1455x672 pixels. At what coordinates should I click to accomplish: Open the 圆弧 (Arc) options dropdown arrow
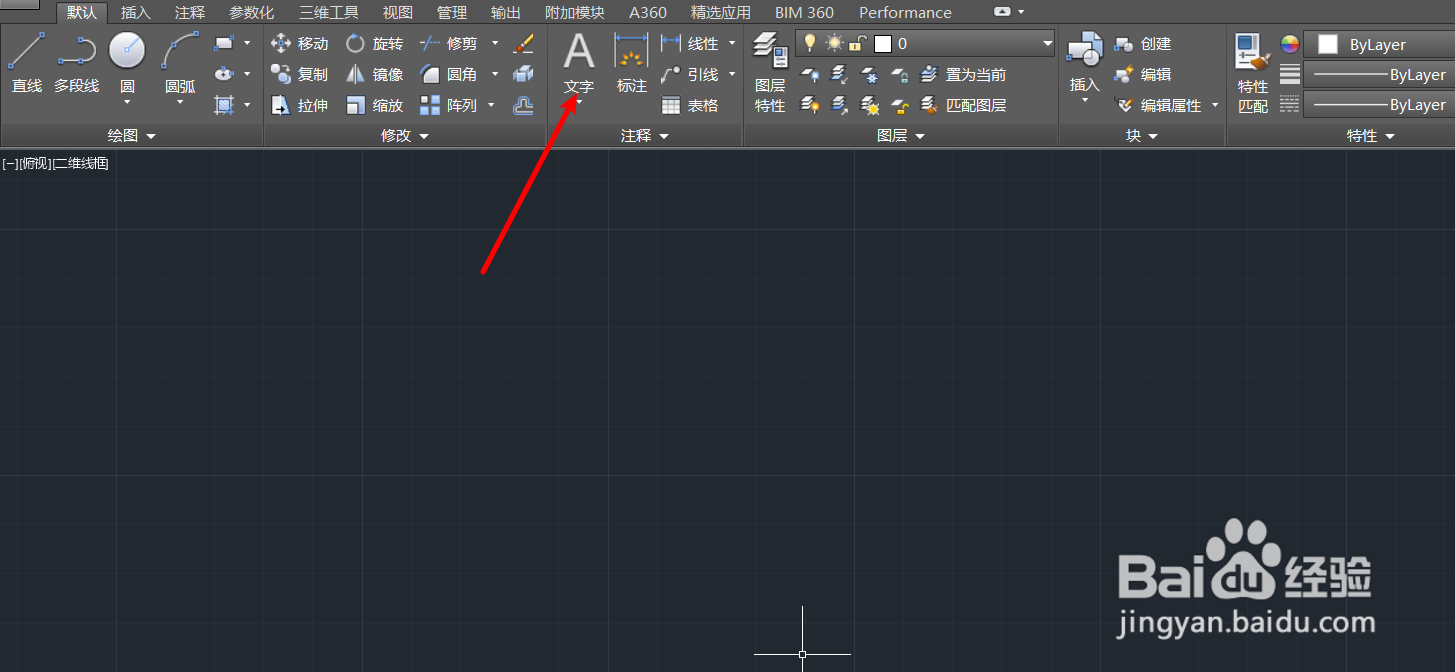pyautogui.click(x=180, y=101)
